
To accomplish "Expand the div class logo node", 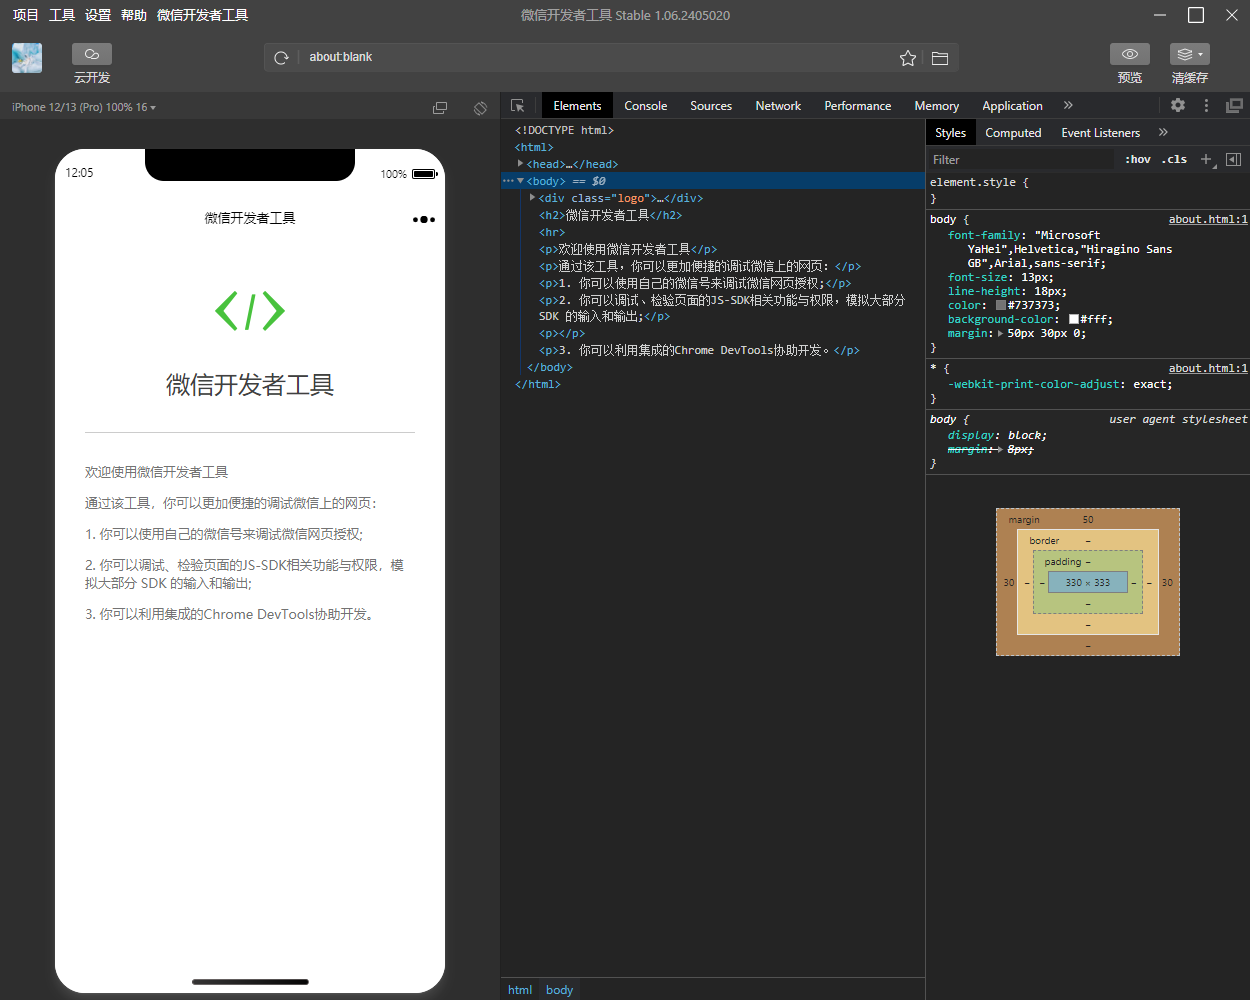I will pos(532,197).
